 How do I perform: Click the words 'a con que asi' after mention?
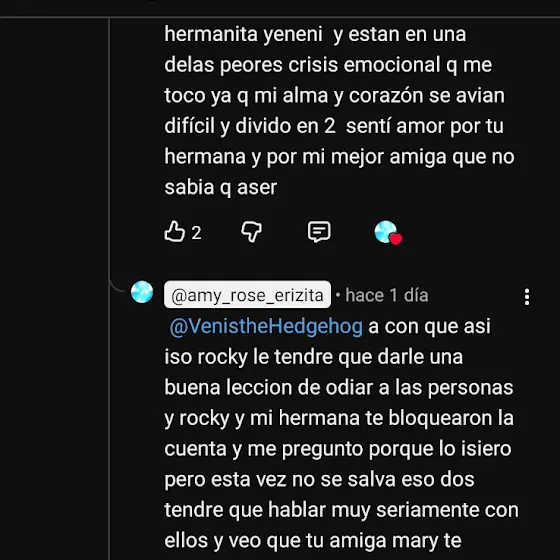pos(429,326)
